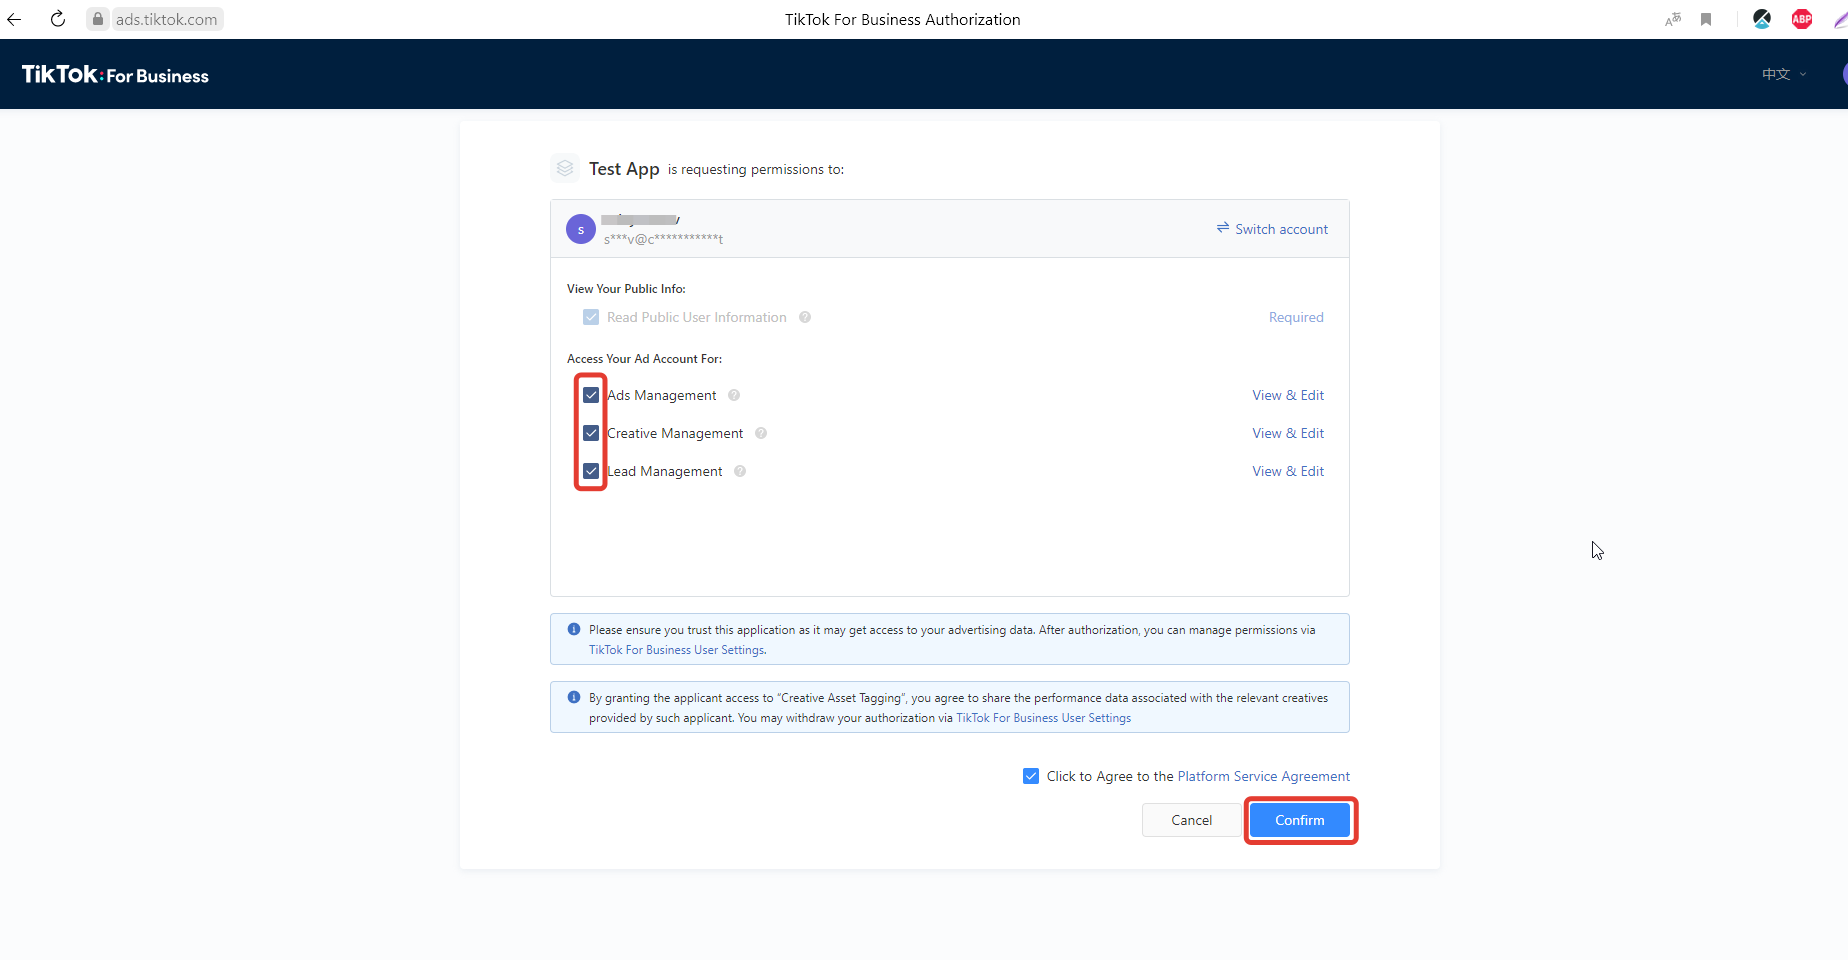Bookmark this page with the bookmark icon
The height and width of the screenshot is (960, 1848).
[1706, 19]
